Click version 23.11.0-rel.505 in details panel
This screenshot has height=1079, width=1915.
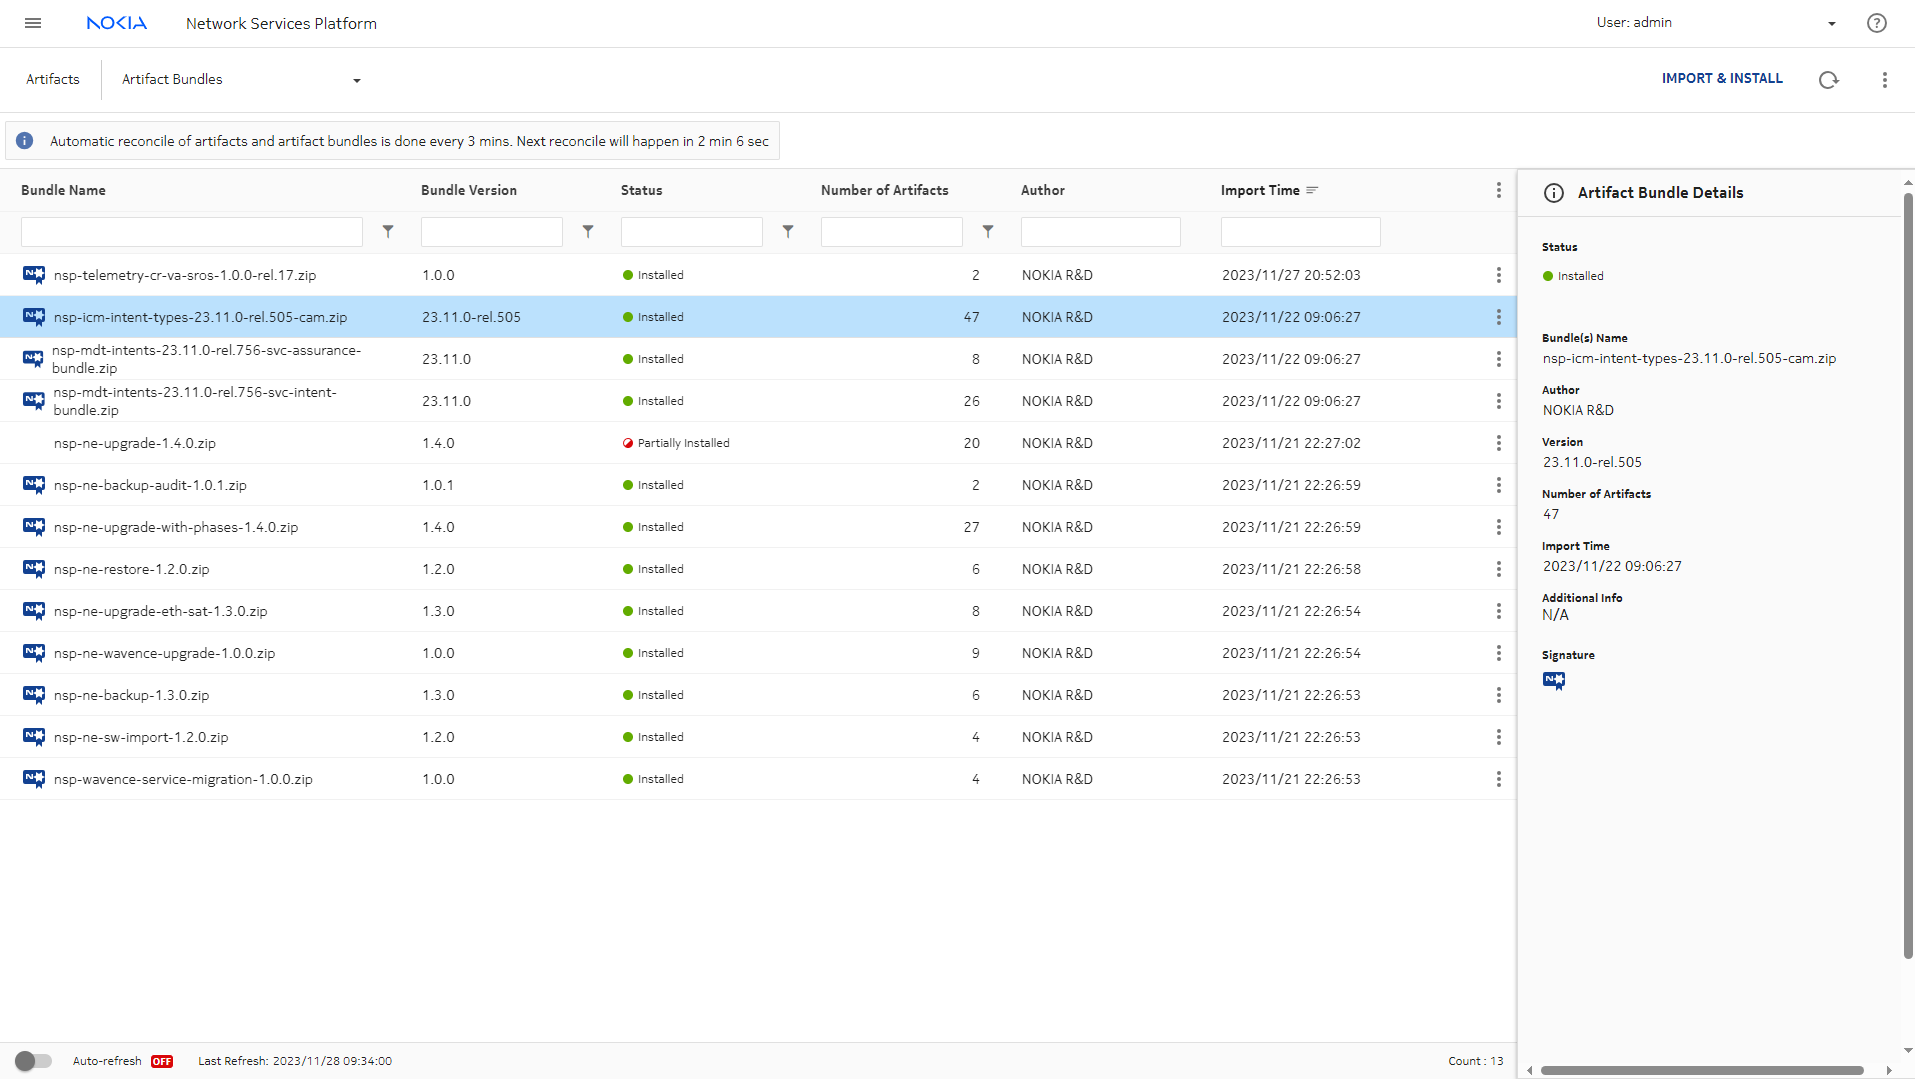click(1592, 462)
